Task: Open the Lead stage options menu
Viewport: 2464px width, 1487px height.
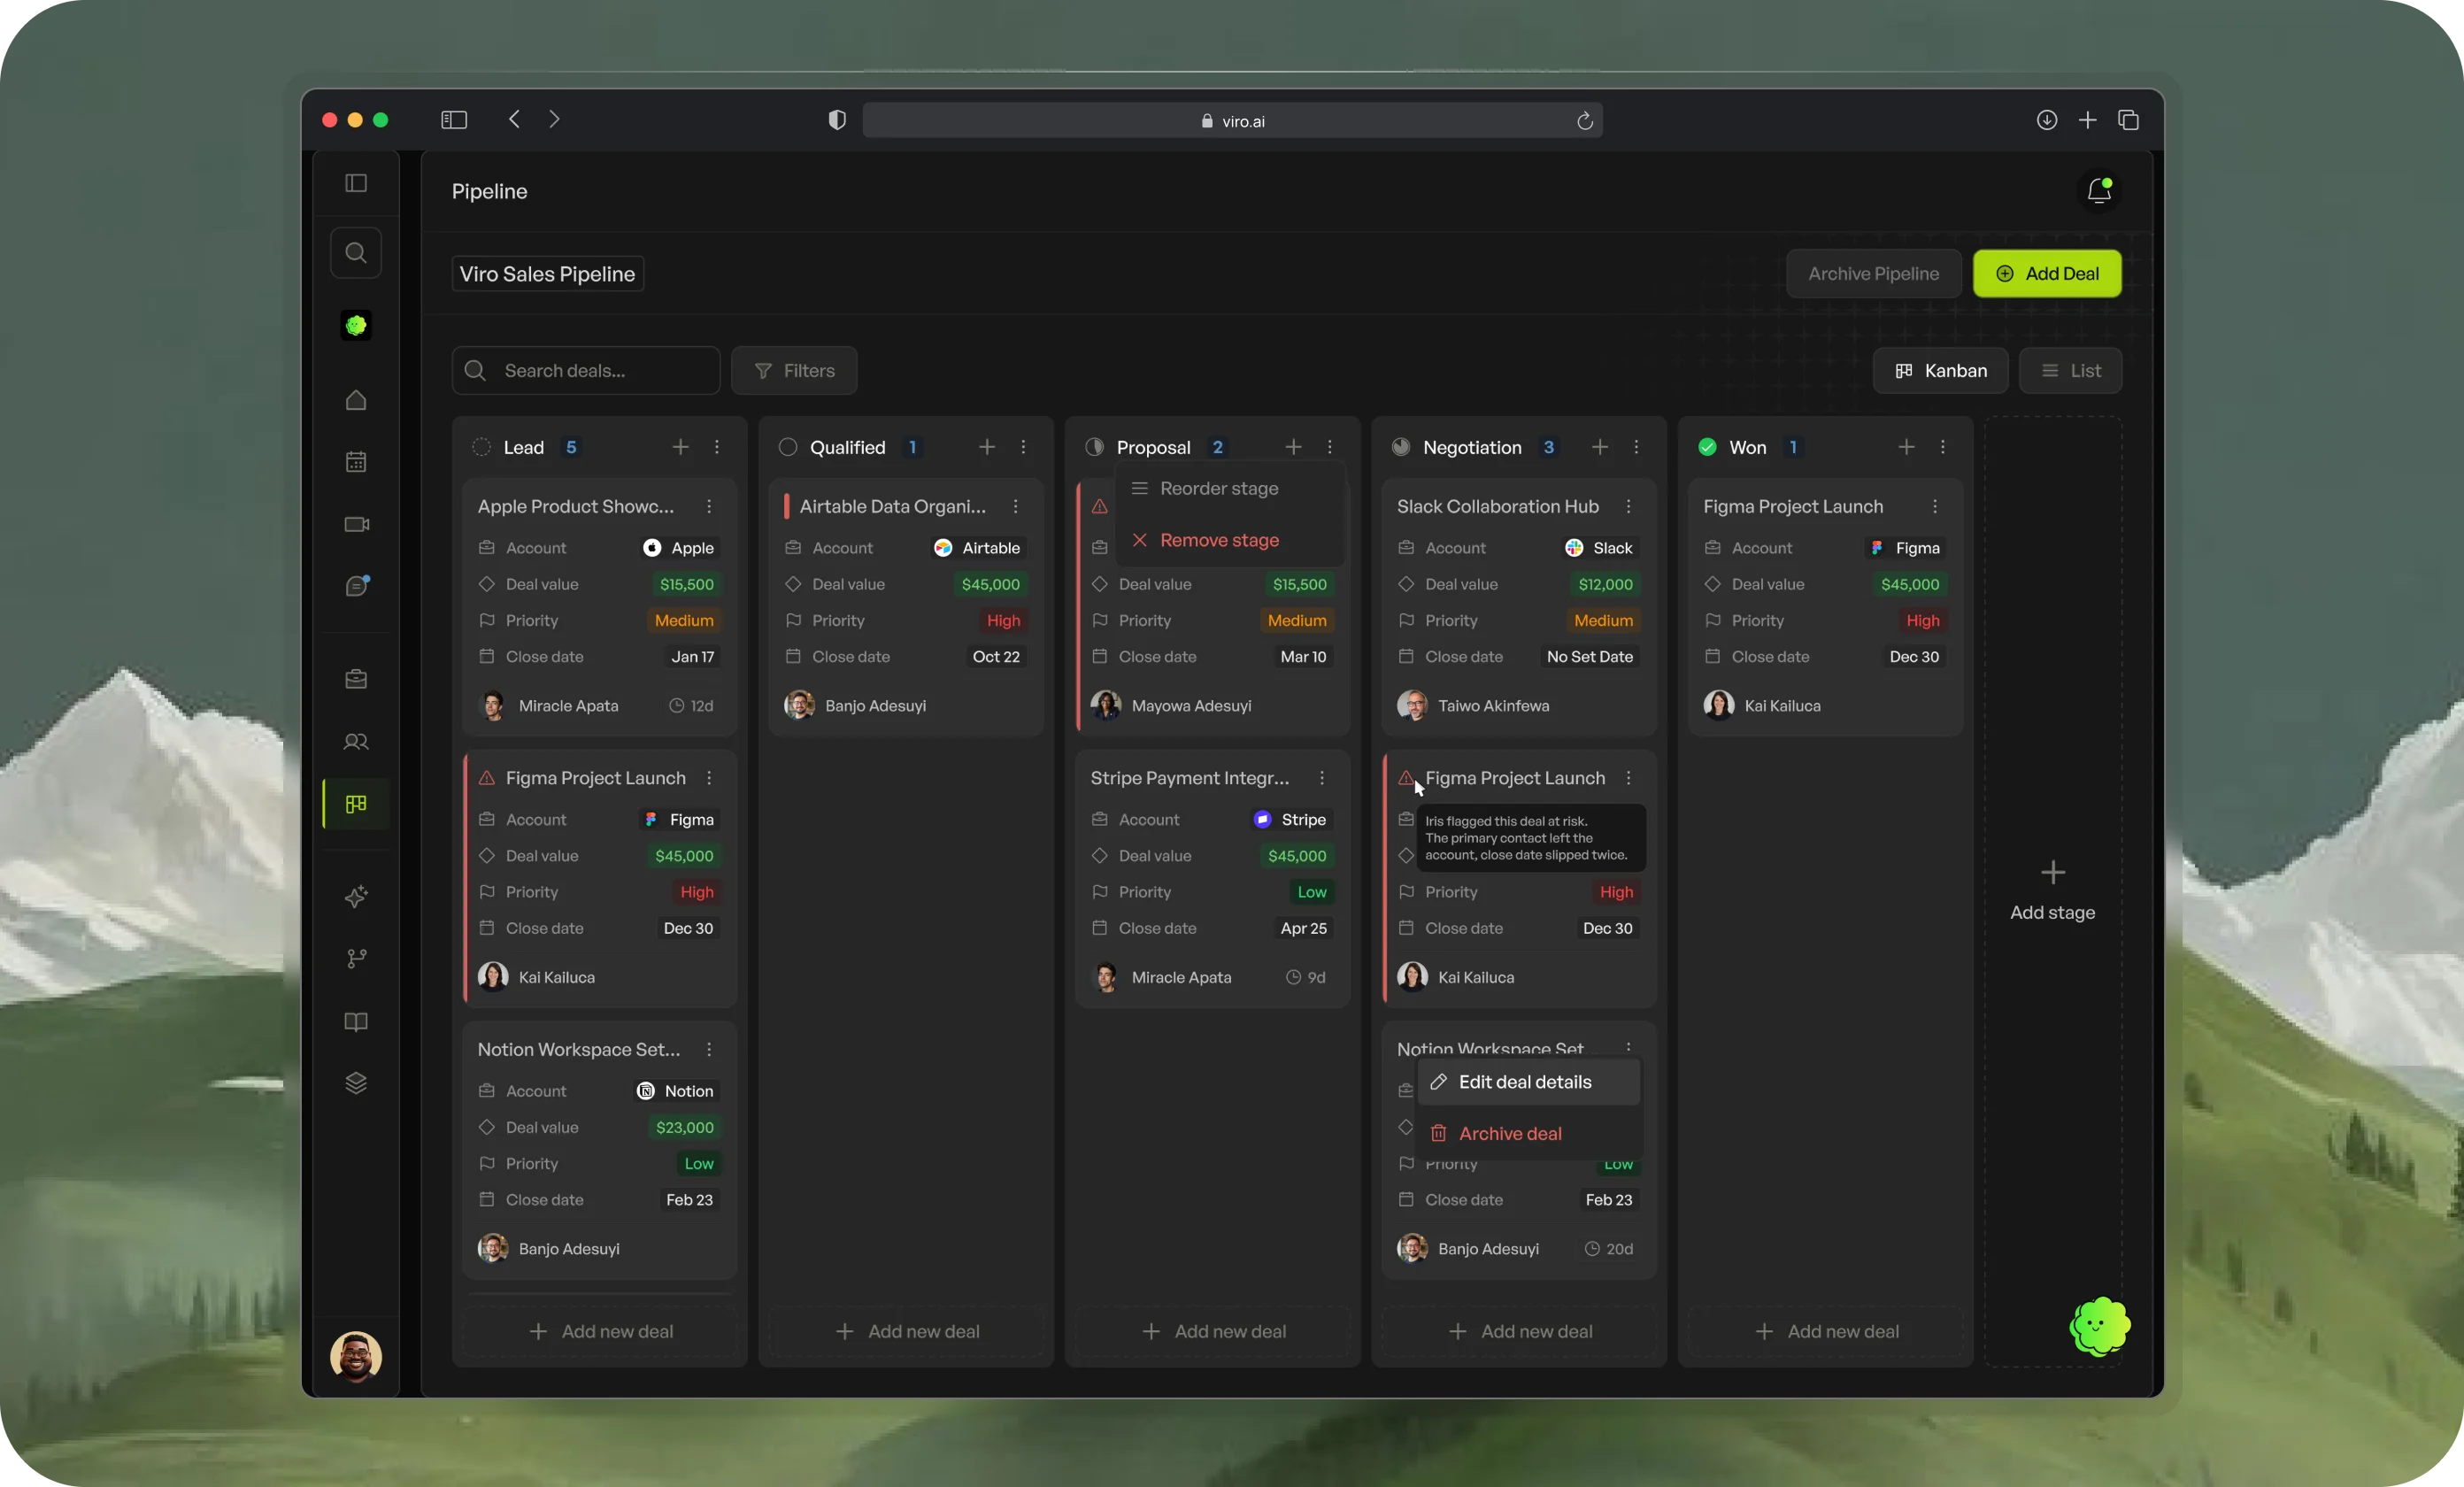Action: click(717, 447)
